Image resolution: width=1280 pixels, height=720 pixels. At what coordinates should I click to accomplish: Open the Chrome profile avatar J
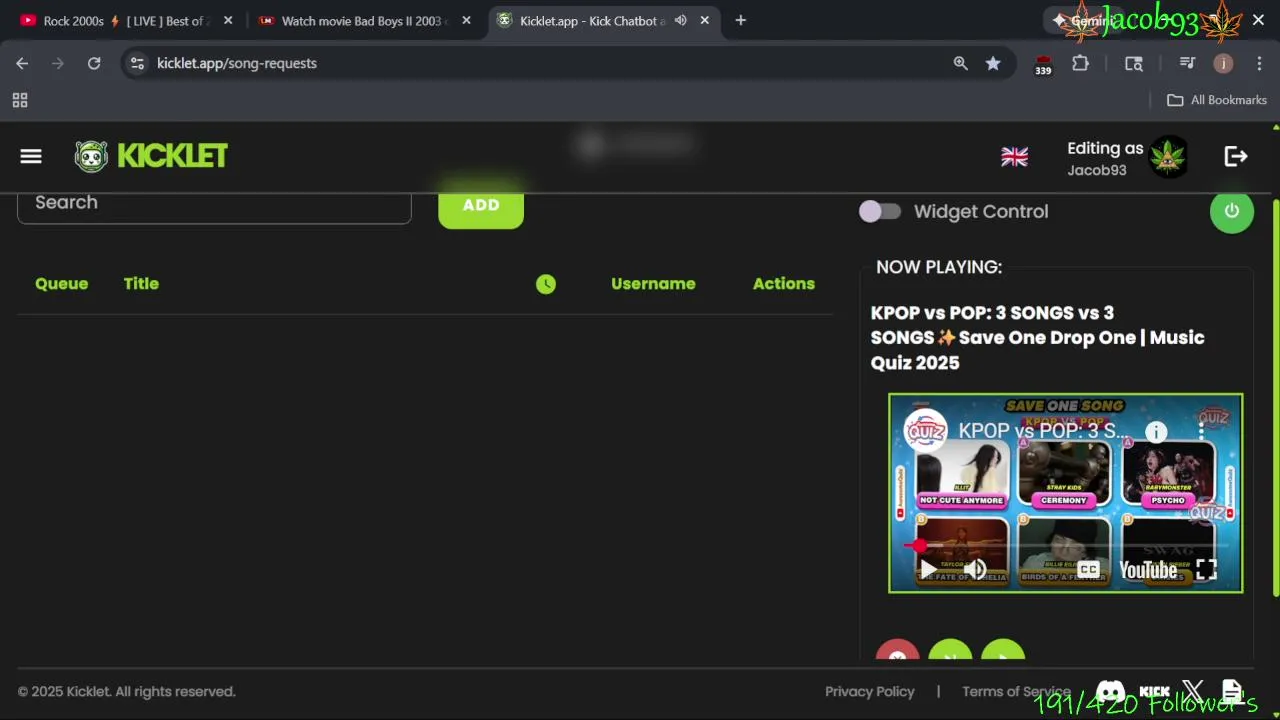click(1223, 63)
